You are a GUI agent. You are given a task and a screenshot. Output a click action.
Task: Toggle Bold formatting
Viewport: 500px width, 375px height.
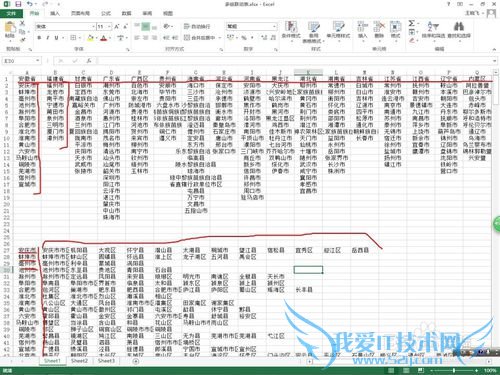pyautogui.click(x=39, y=38)
